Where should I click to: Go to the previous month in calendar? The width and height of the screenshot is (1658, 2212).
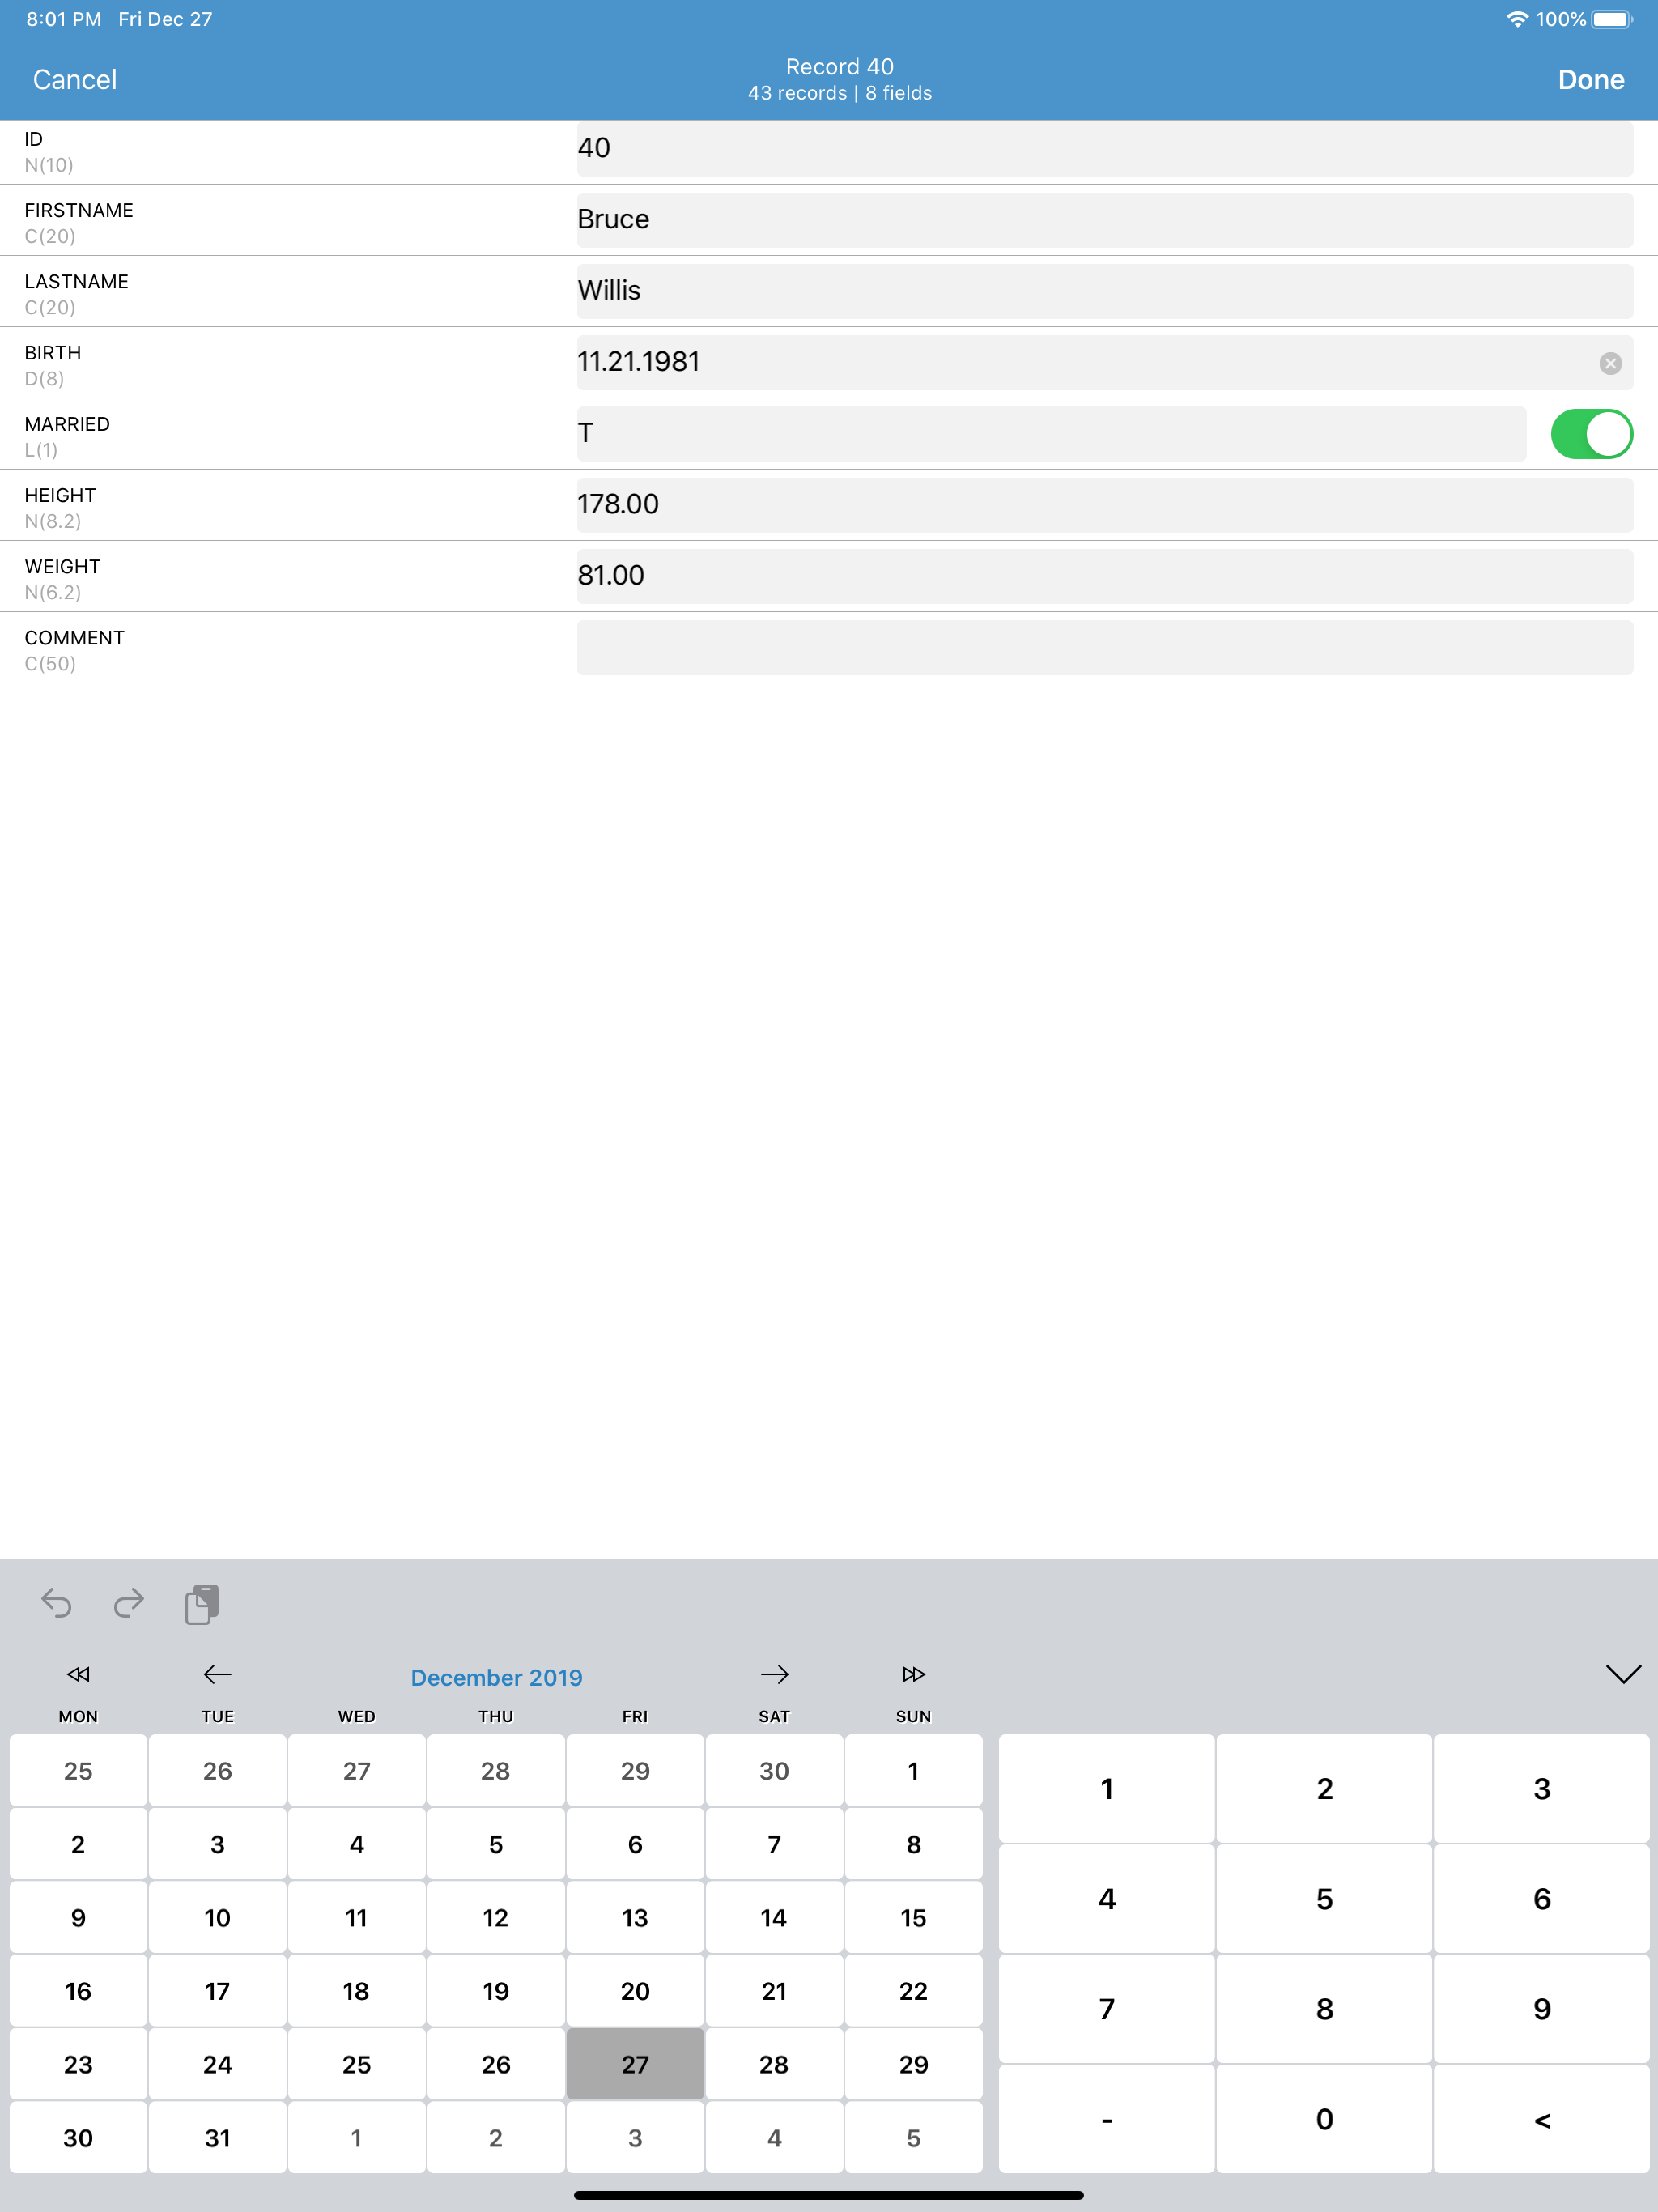click(216, 1676)
